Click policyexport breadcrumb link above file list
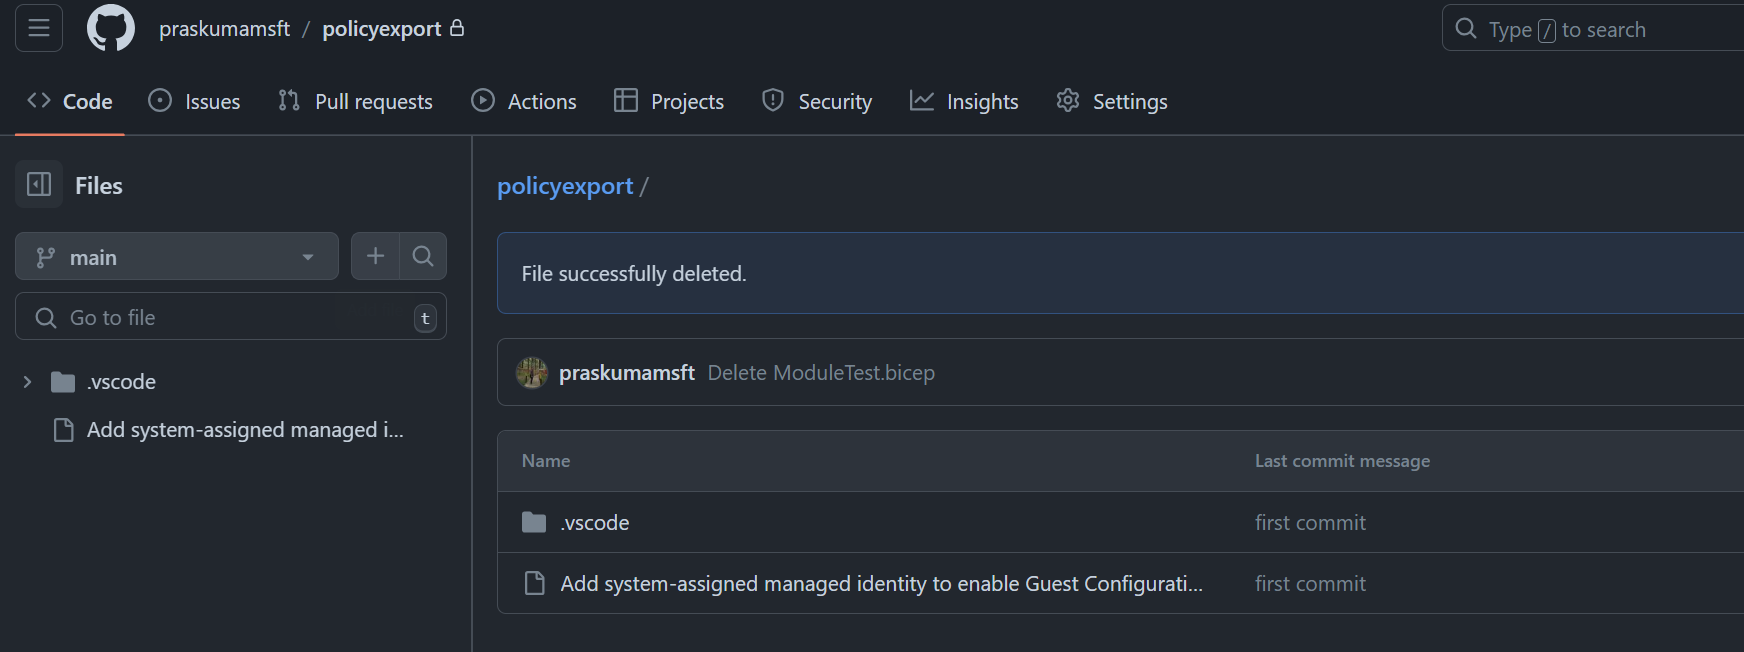This screenshot has height=652, width=1744. coord(565,186)
